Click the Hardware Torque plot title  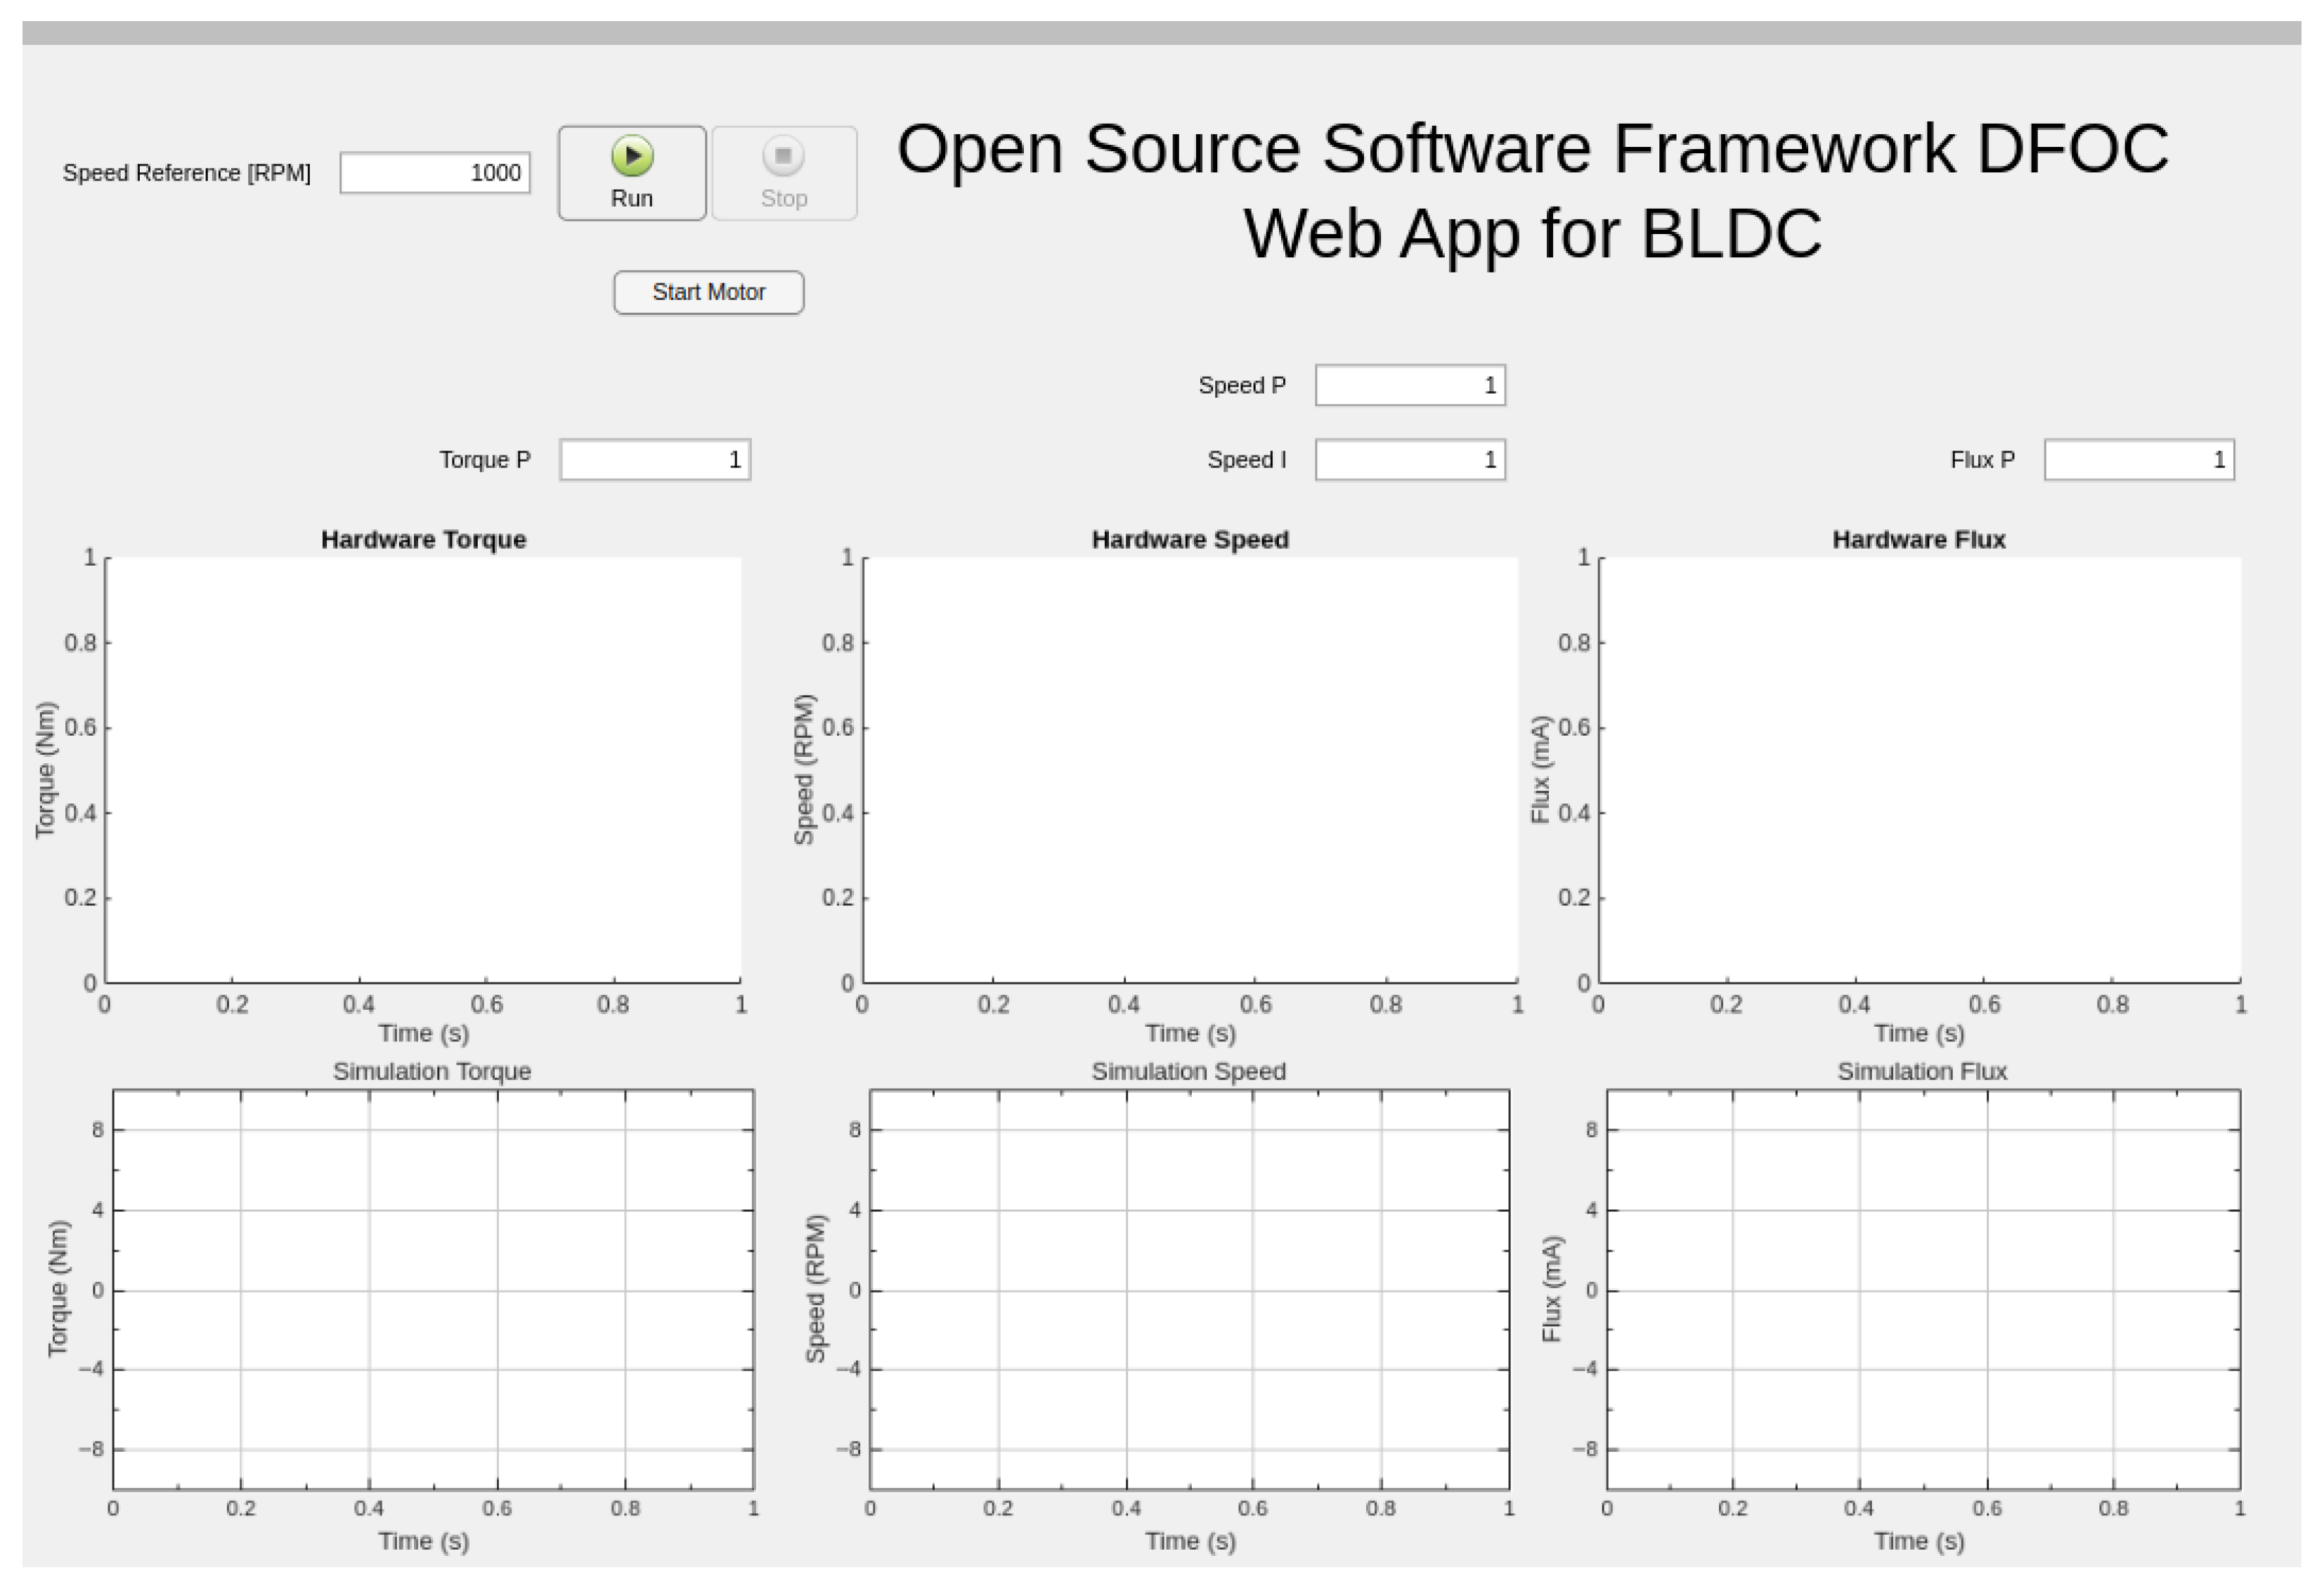423,540
